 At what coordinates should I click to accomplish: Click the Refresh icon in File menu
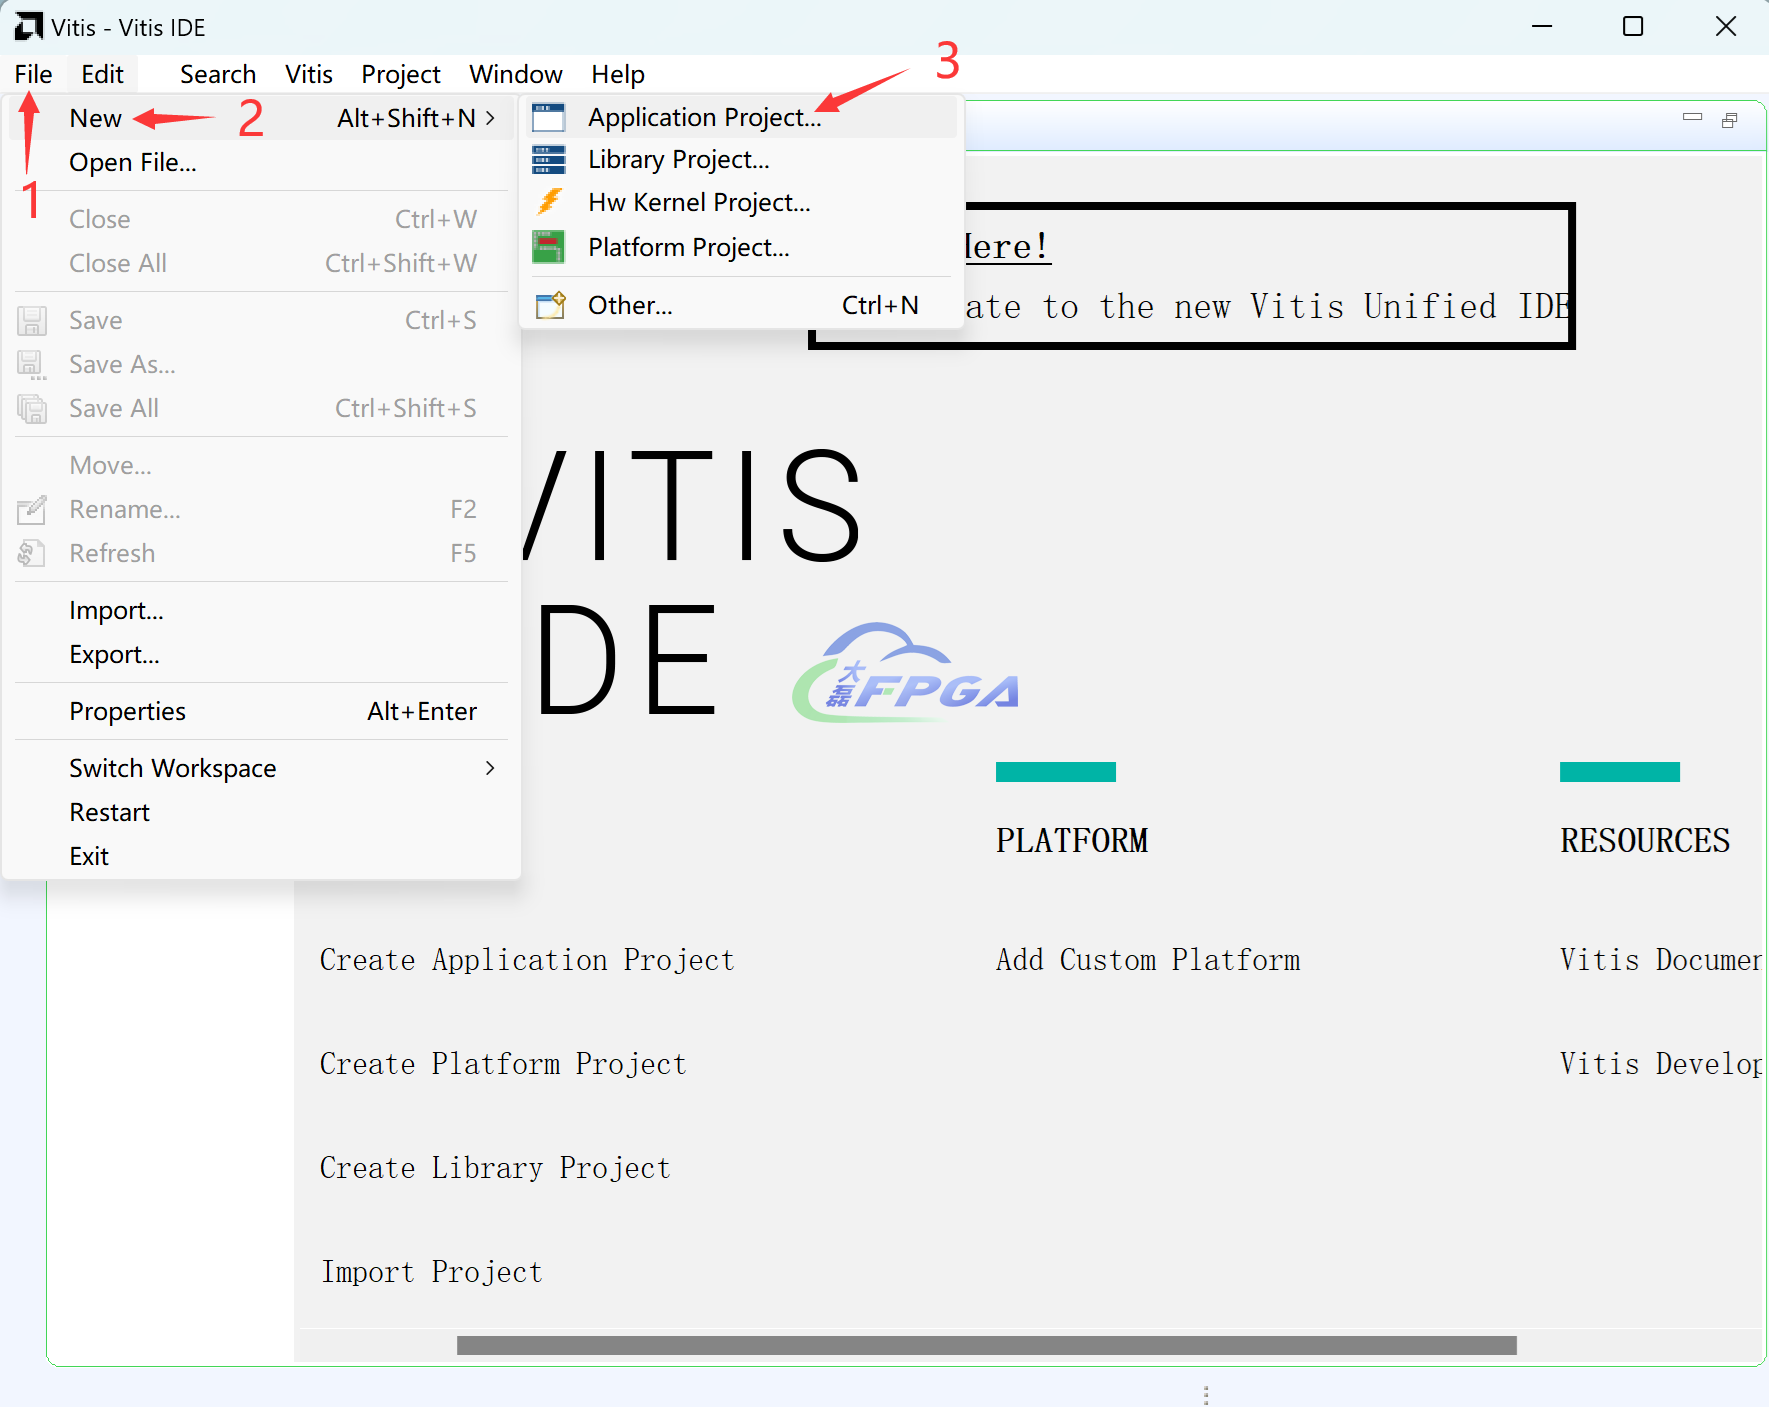32,553
